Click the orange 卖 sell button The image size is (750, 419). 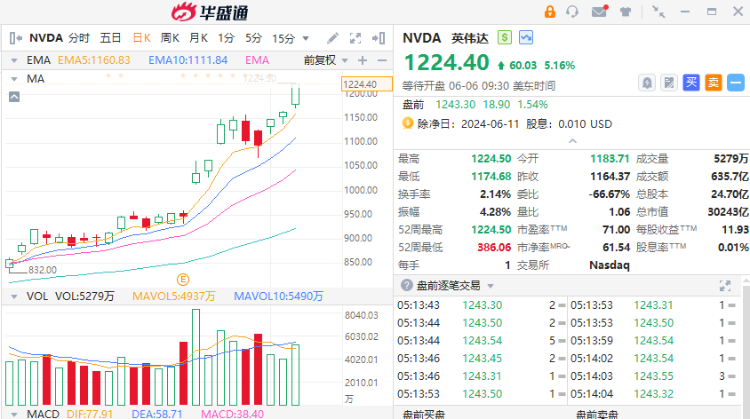[713, 83]
